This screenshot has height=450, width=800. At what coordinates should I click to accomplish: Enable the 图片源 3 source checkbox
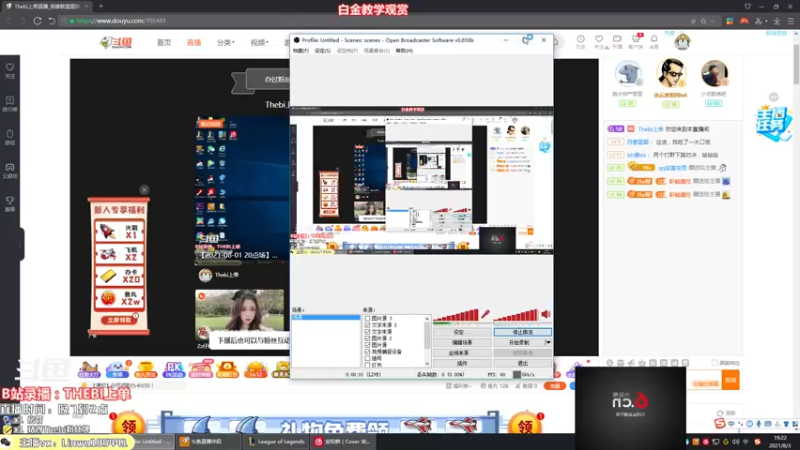[x=367, y=318]
